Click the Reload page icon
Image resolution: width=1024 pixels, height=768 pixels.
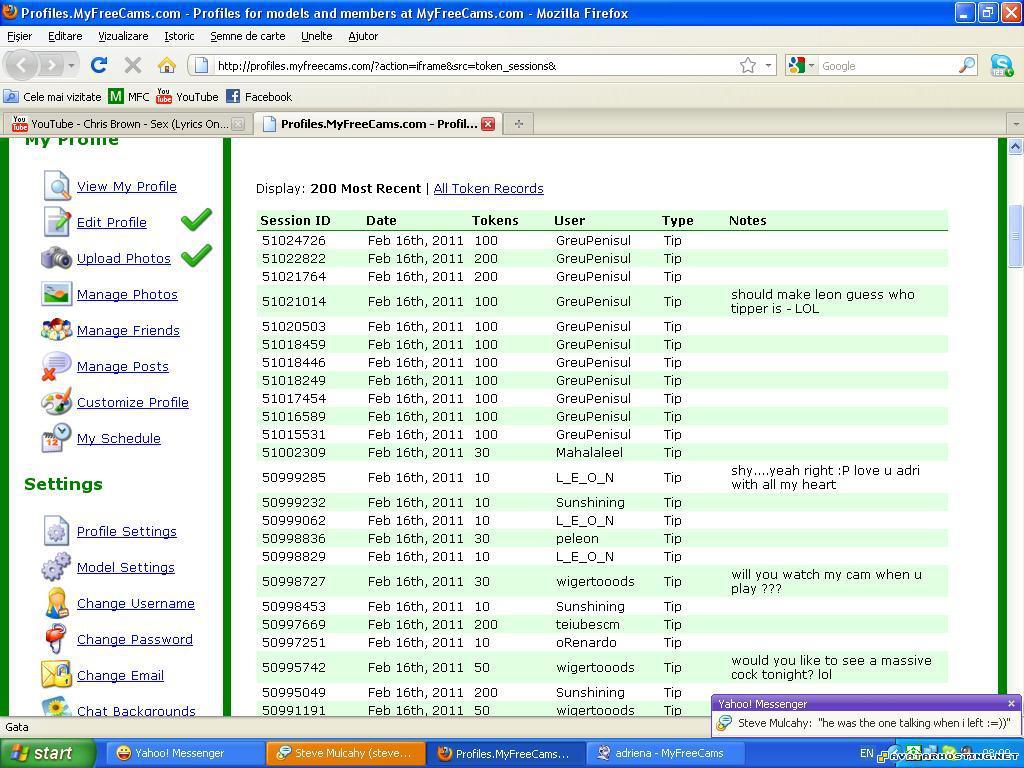(x=98, y=65)
